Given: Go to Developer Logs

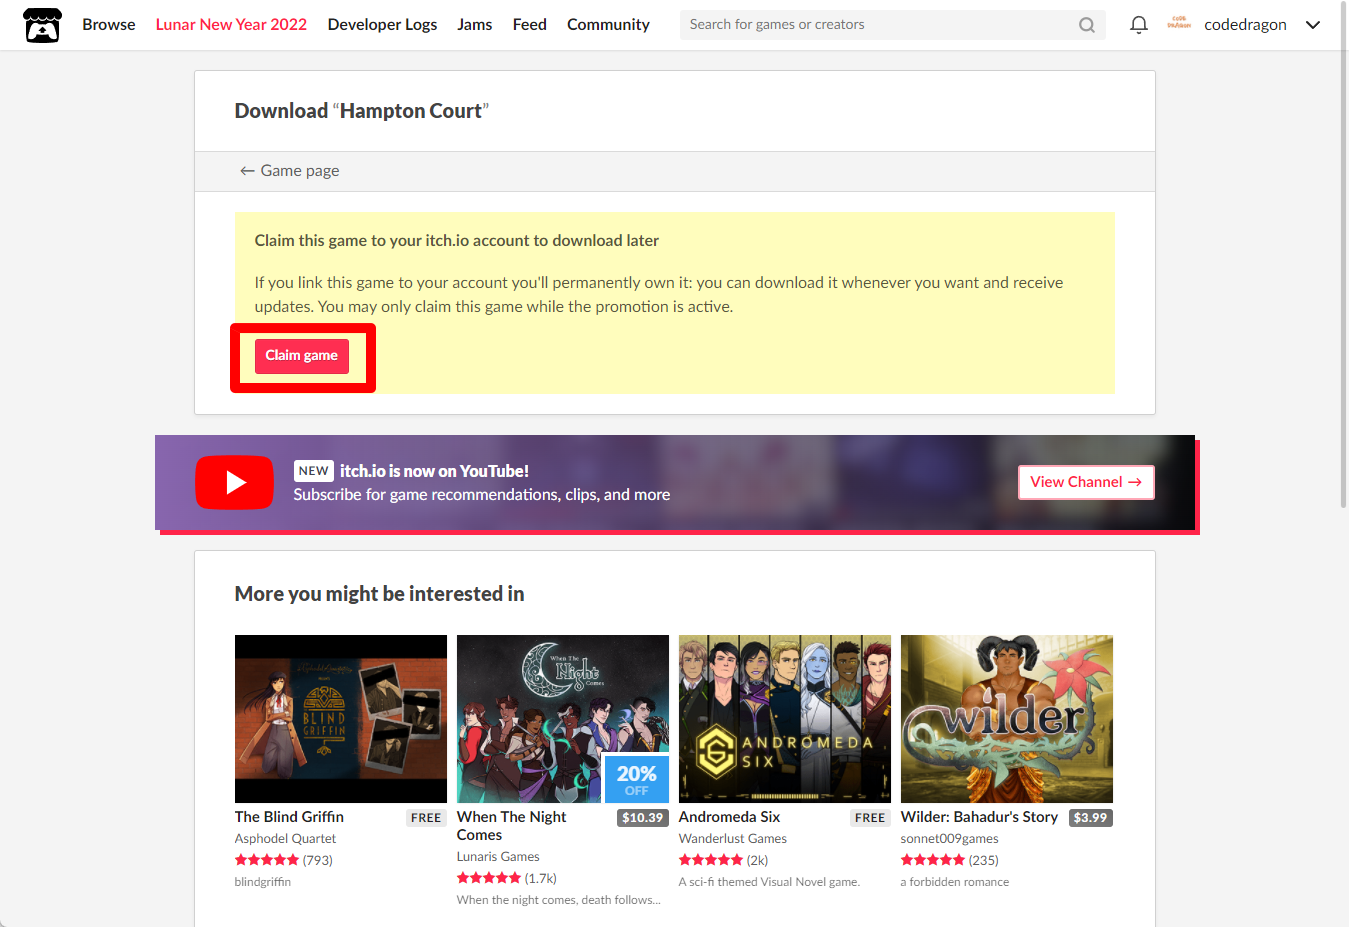Looking at the screenshot, I should pos(382,25).
